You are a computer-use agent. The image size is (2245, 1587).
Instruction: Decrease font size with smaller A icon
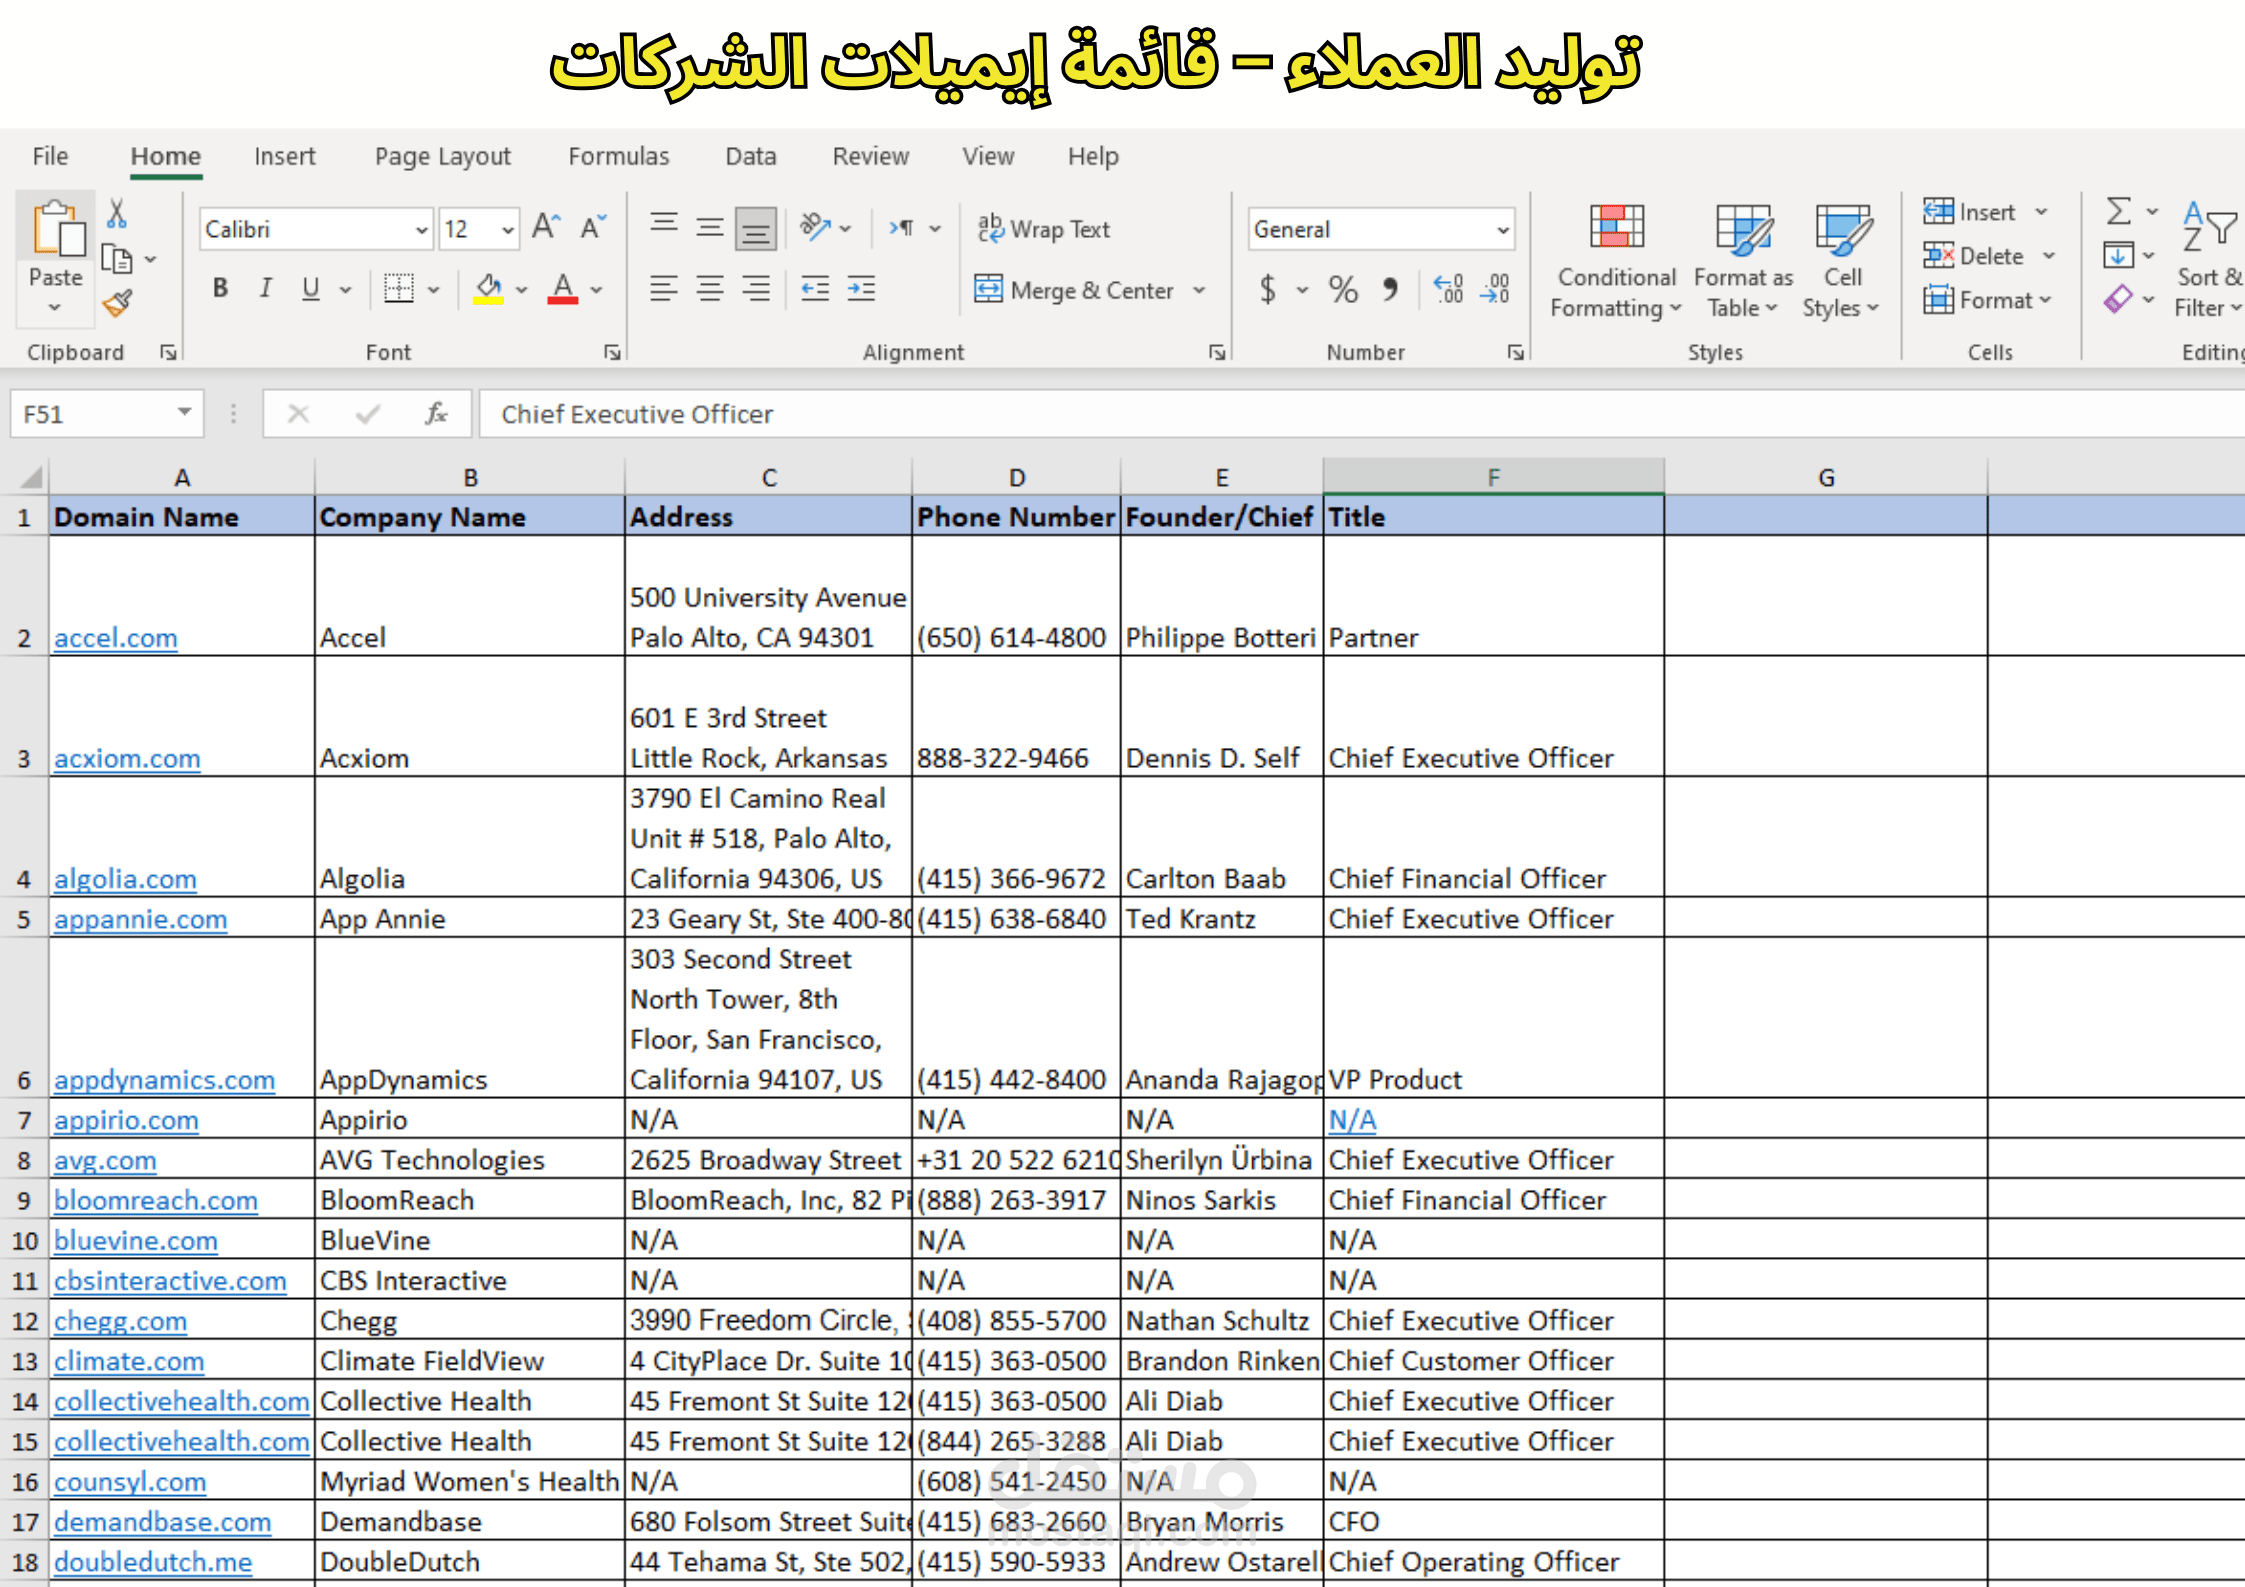593,227
